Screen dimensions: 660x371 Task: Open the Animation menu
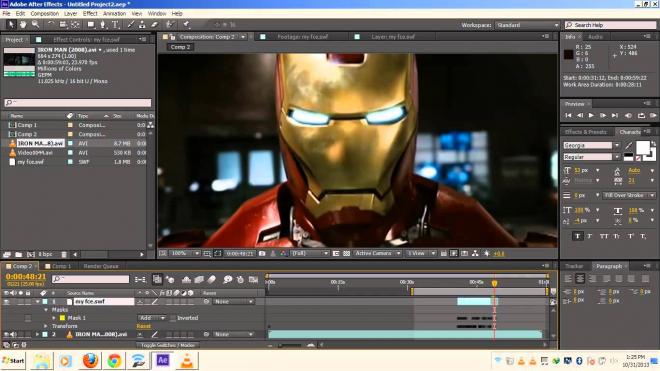(x=114, y=13)
